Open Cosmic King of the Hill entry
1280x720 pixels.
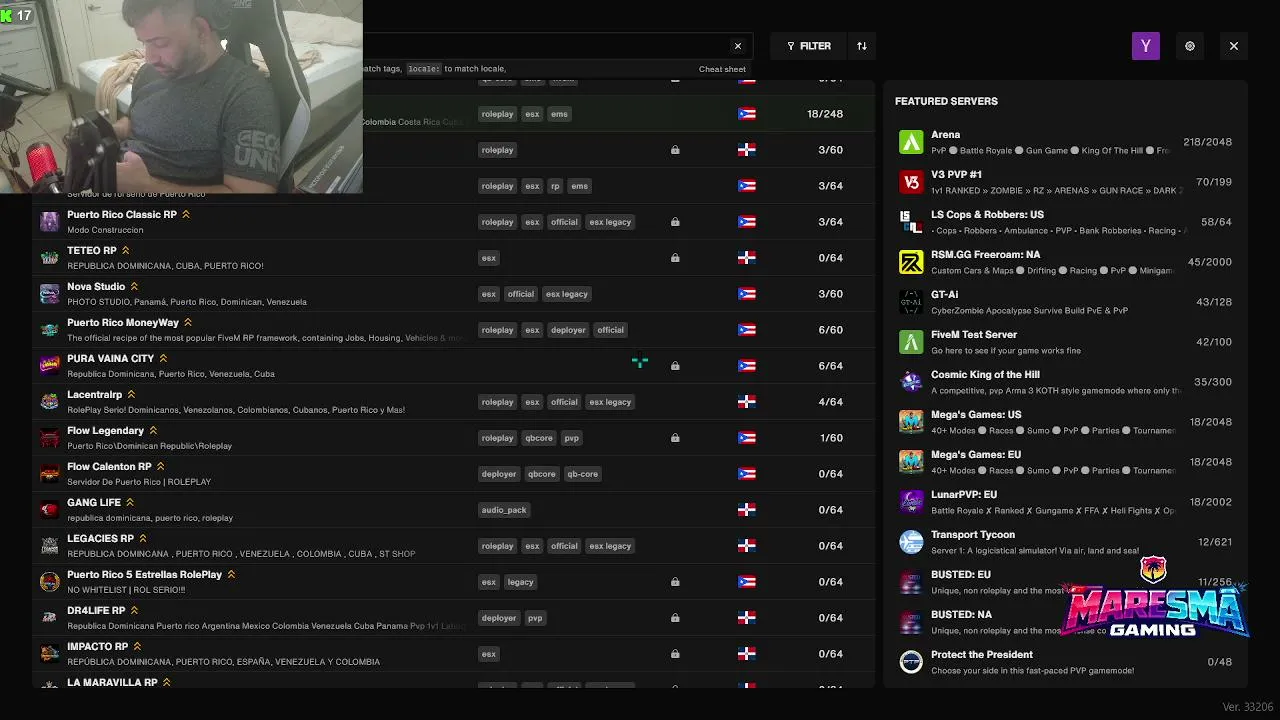point(1065,382)
